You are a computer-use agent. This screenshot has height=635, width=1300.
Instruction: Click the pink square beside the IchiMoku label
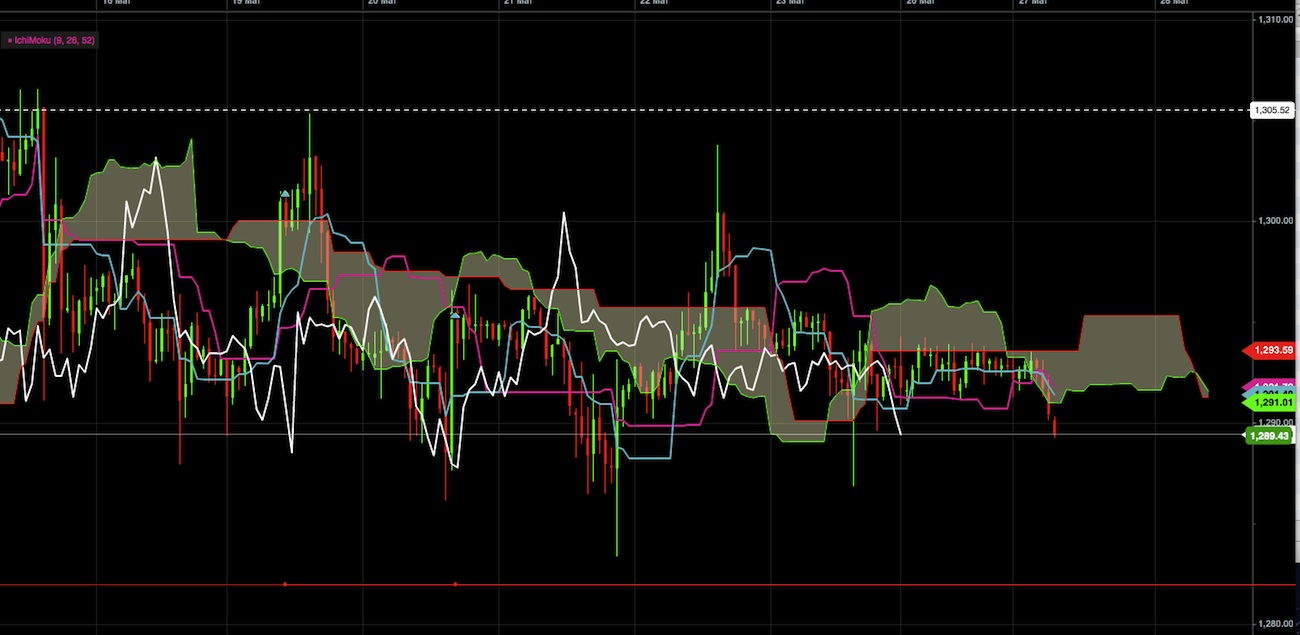click(x=10, y=41)
